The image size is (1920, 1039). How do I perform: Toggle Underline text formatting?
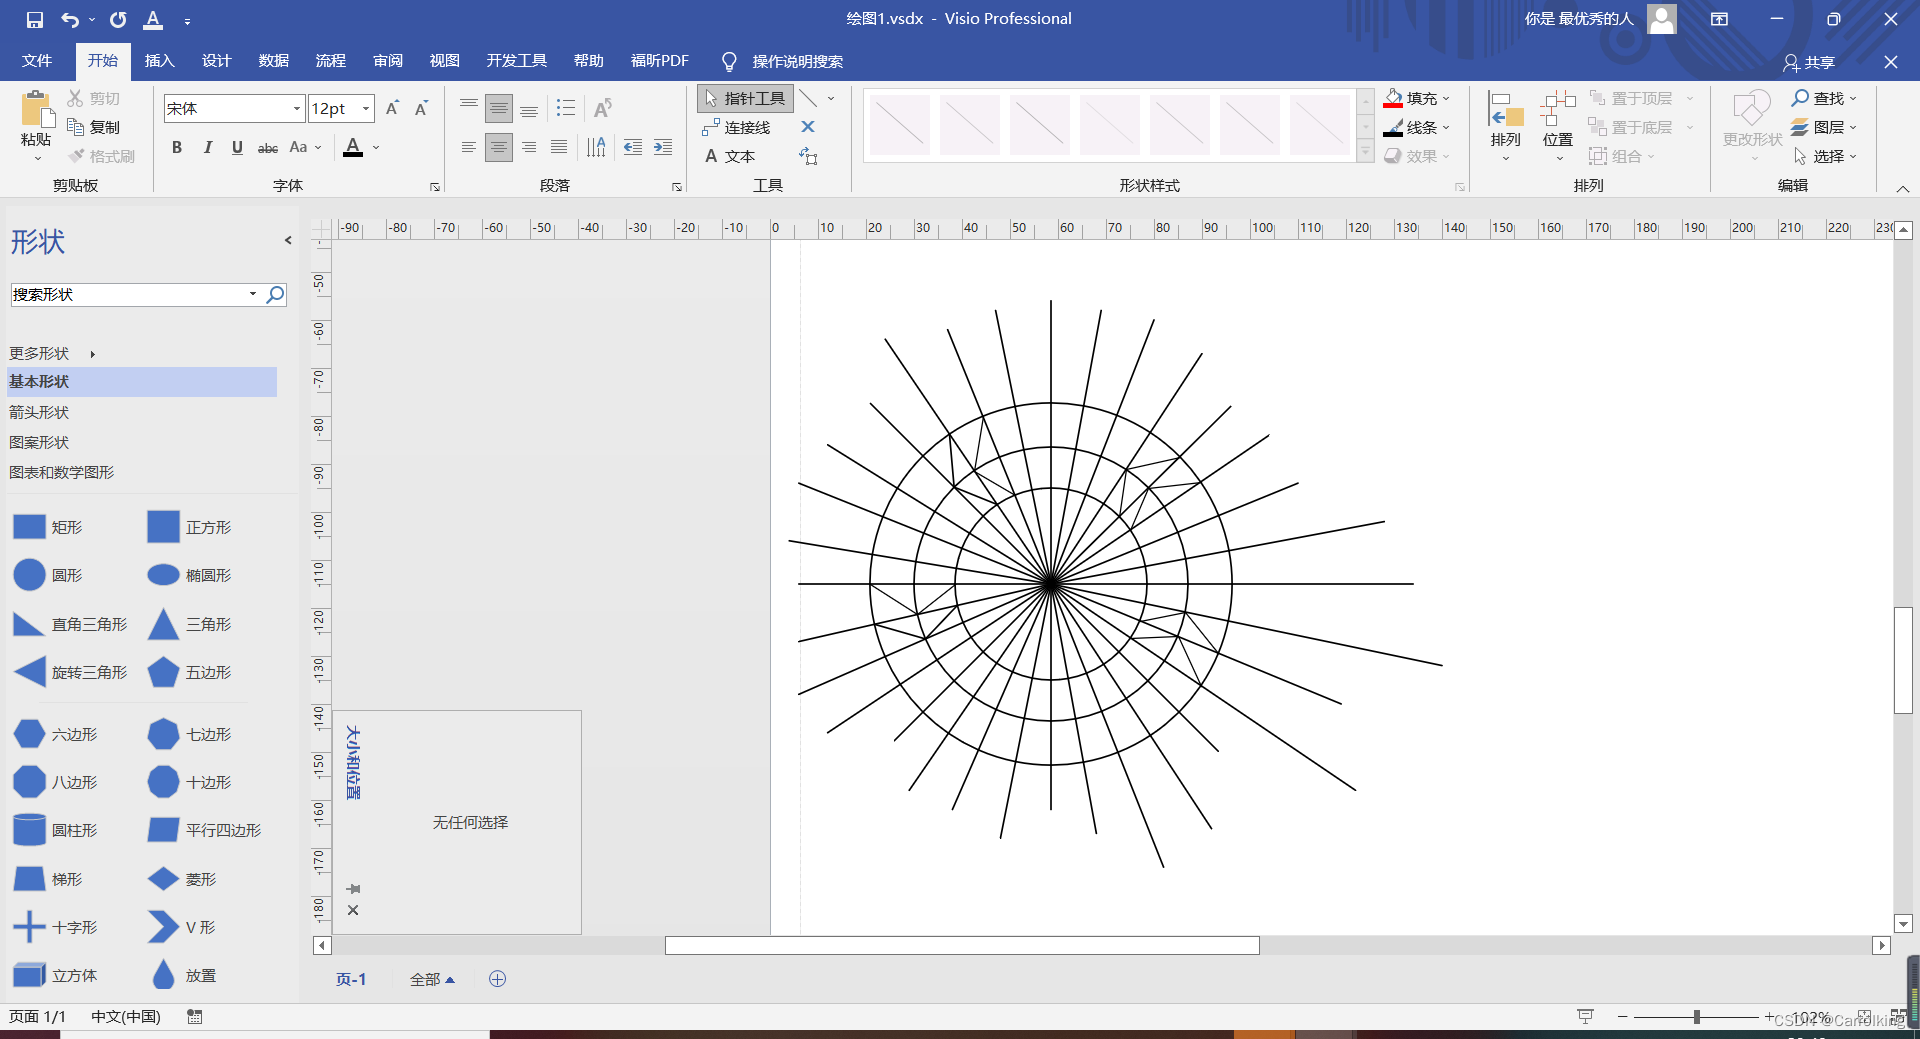[x=237, y=147]
